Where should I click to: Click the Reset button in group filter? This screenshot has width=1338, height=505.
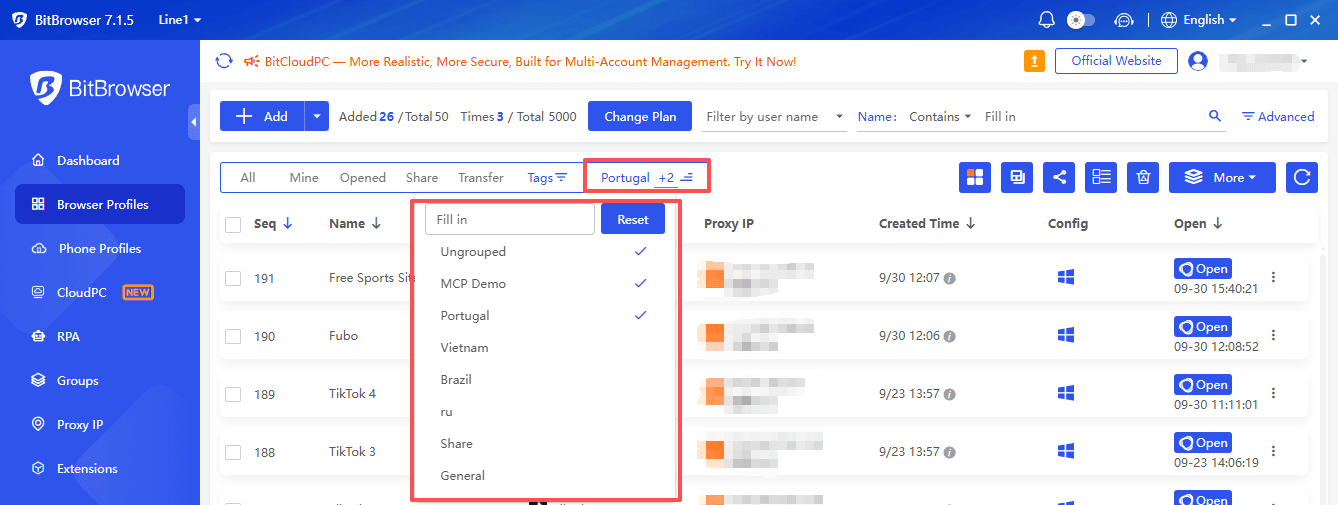tap(633, 219)
